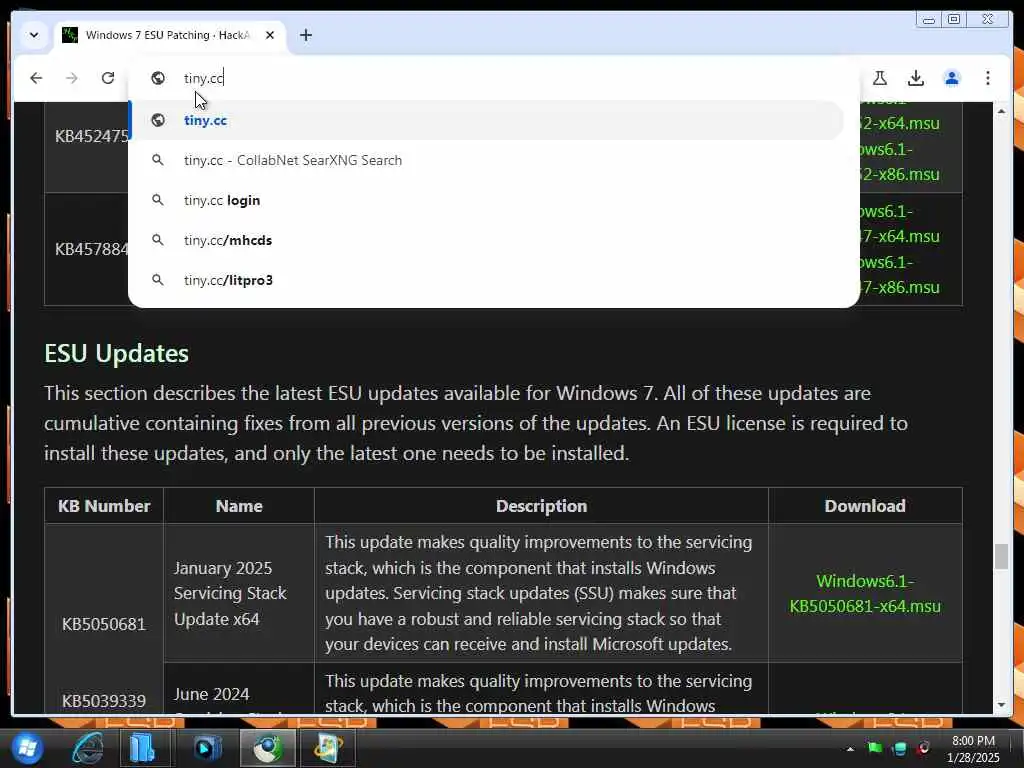
Task: Pick the tiny.cc/litpro3 suggestion
Action: tap(487, 280)
